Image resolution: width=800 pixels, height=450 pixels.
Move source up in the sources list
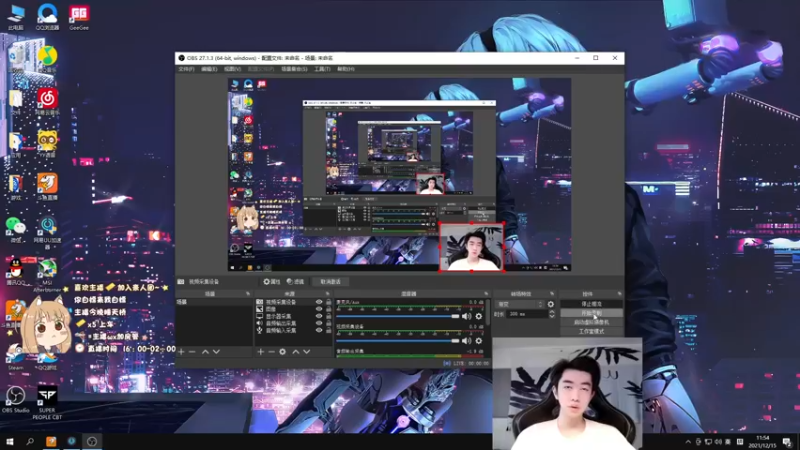tap(295, 352)
